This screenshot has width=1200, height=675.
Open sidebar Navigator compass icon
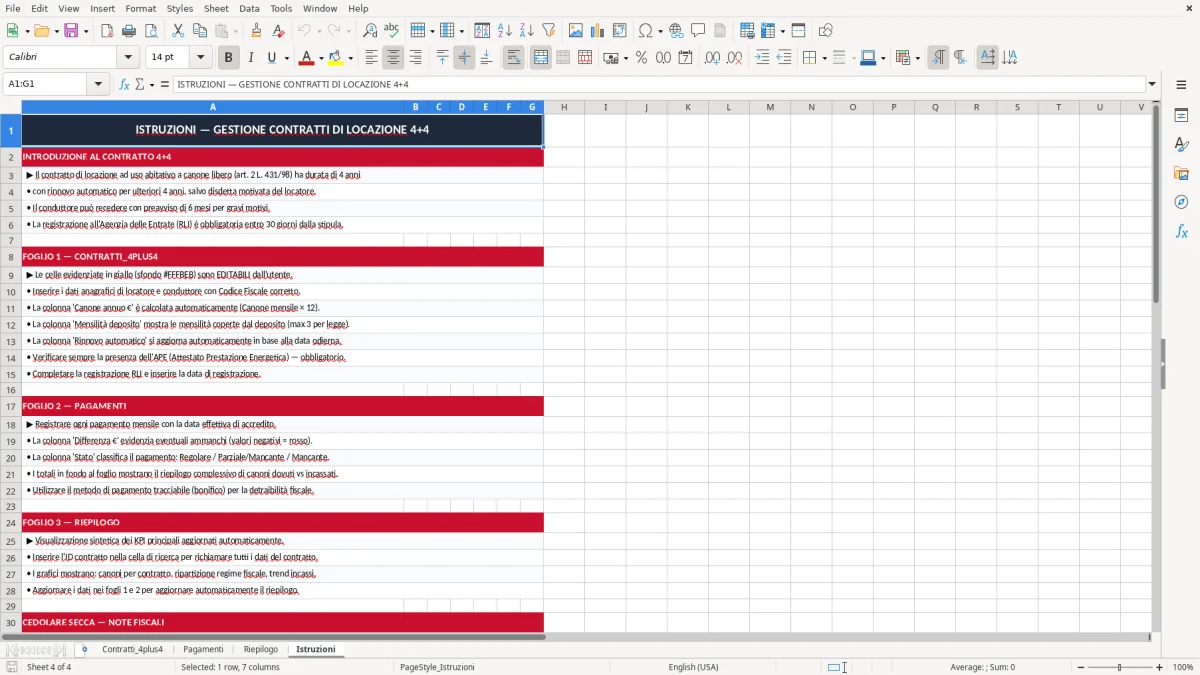1181,202
